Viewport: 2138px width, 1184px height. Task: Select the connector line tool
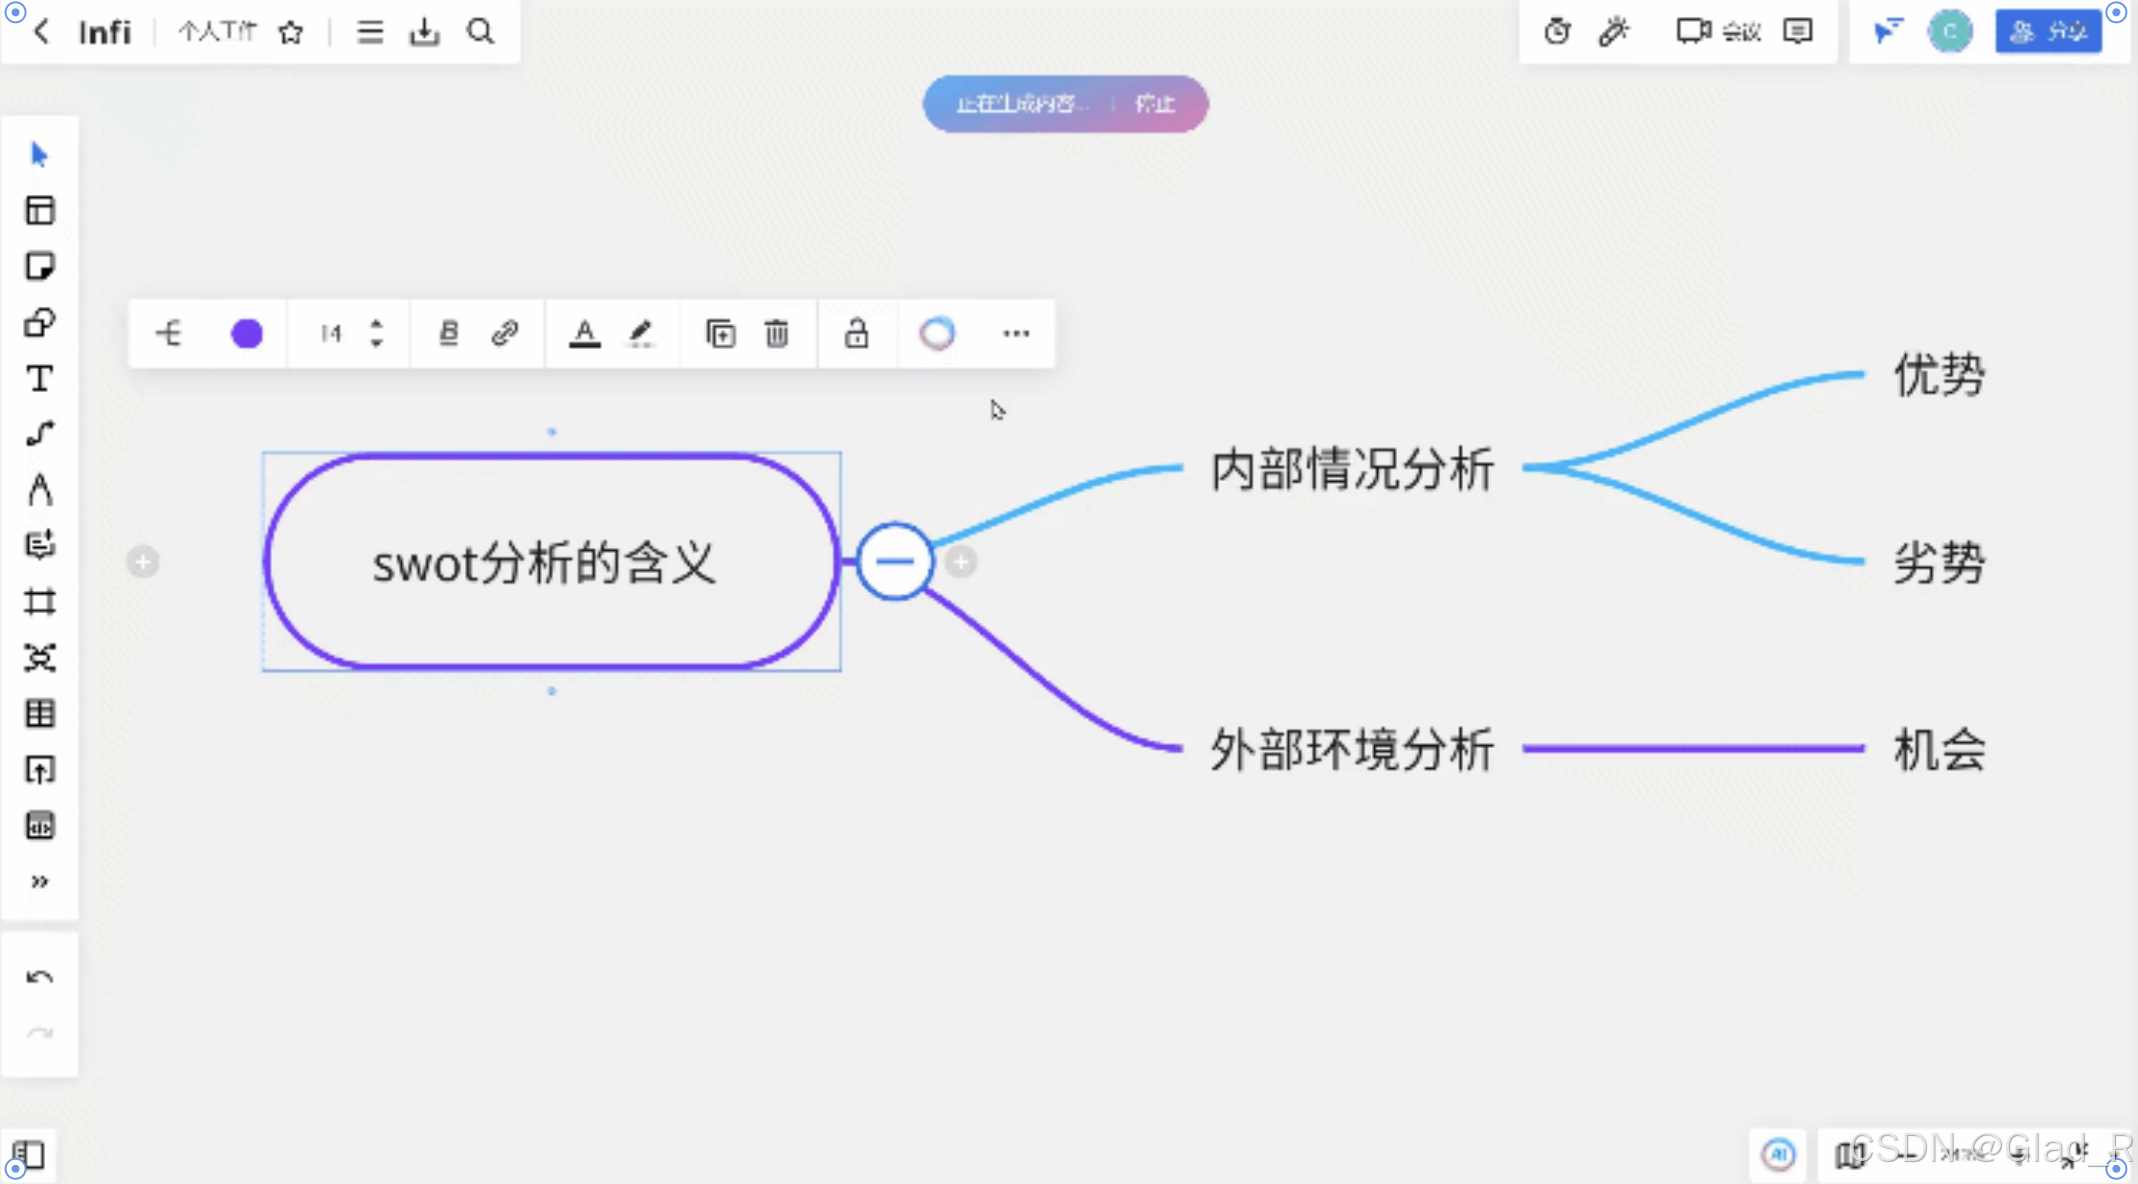39,434
